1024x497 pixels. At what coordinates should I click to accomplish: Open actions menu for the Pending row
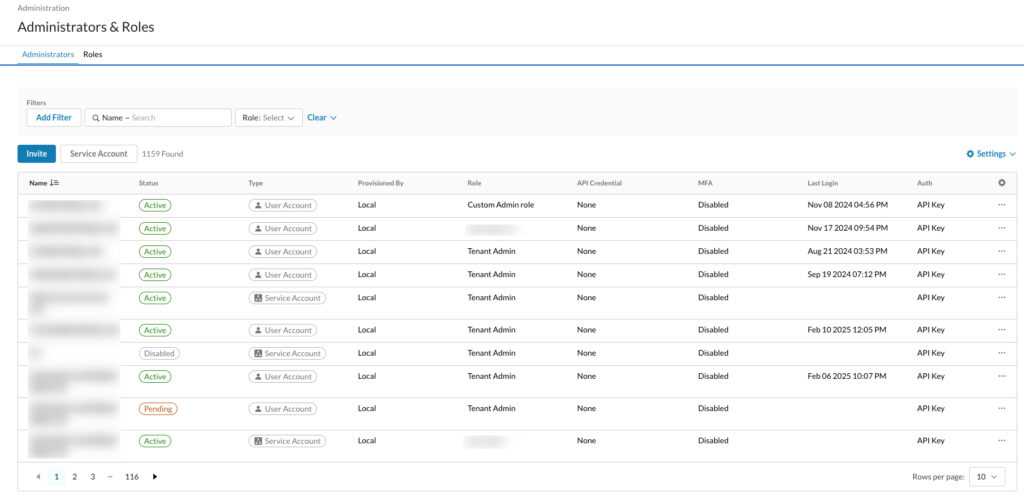point(1002,409)
